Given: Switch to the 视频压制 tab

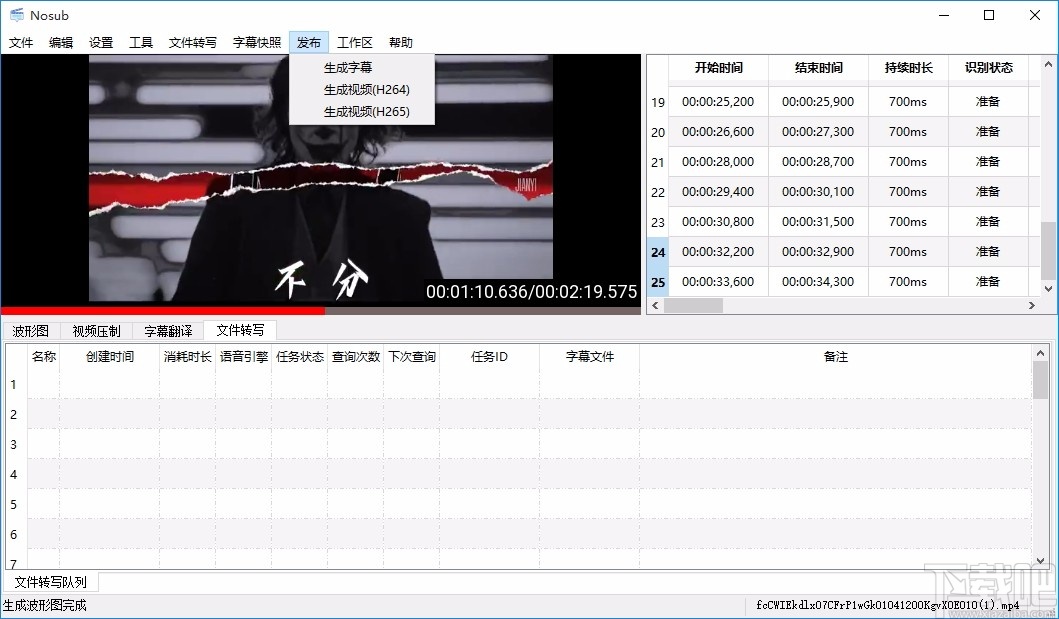Looking at the screenshot, I should point(96,331).
